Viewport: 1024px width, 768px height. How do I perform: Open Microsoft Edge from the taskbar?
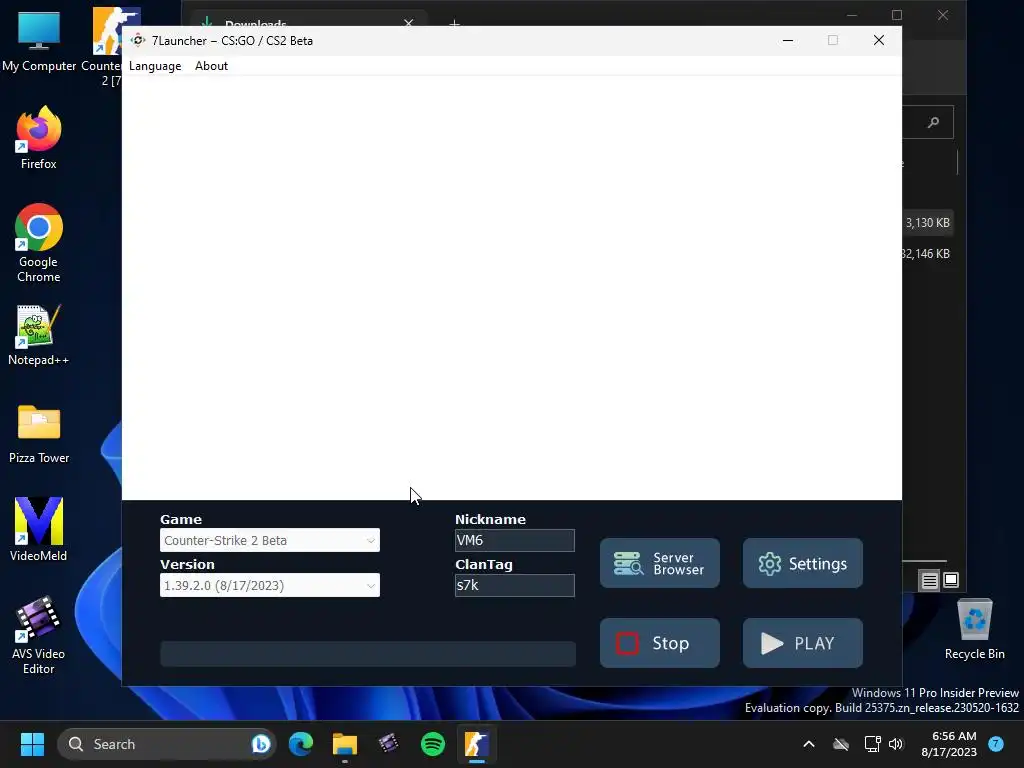(x=301, y=744)
